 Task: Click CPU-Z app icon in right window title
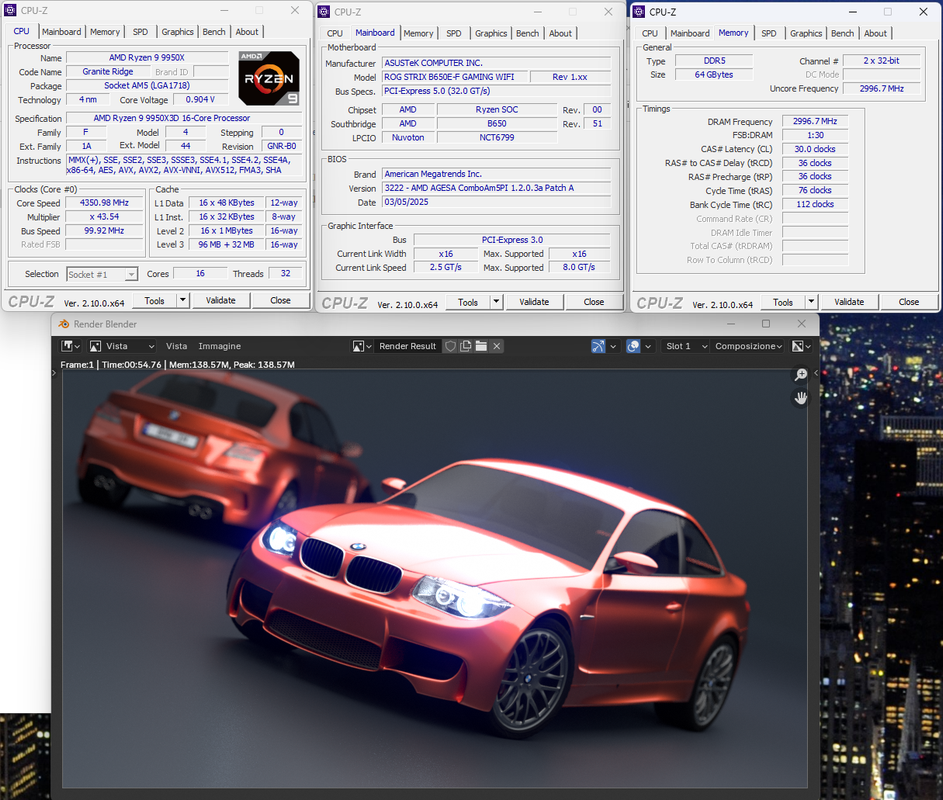point(639,11)
